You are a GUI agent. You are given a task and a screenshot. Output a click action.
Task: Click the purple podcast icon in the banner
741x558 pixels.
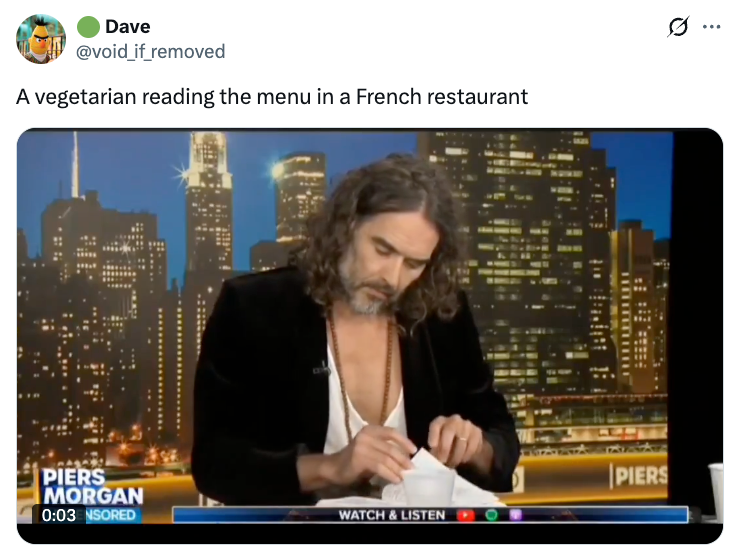pos(516,515)
